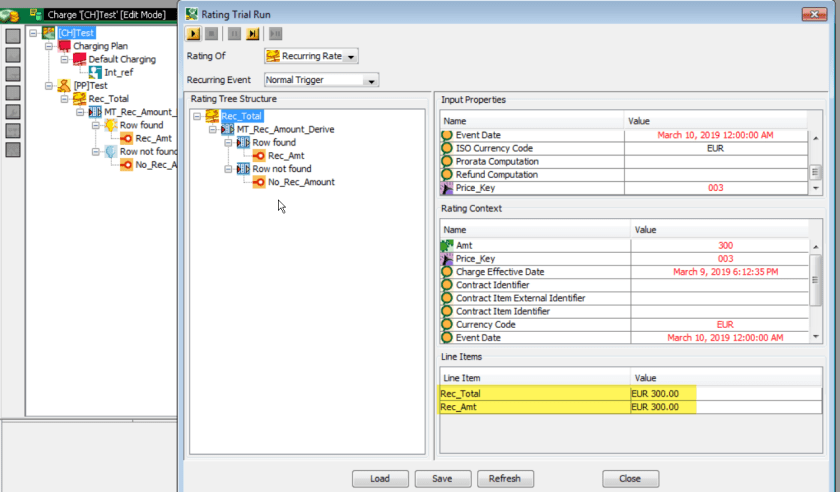Start the rating trial run with play icon
The image size is (840, 492).
(x=193, y=34)
